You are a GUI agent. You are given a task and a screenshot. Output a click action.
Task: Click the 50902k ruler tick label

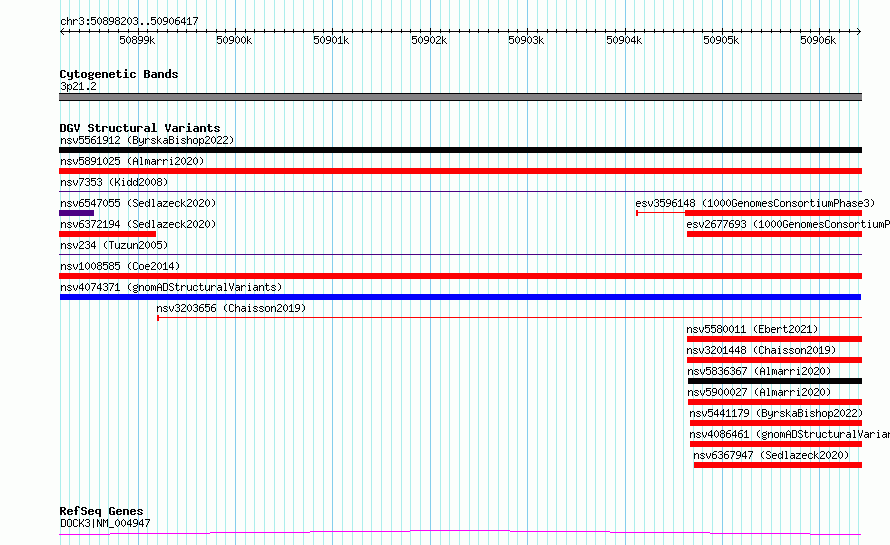(429, 40)
